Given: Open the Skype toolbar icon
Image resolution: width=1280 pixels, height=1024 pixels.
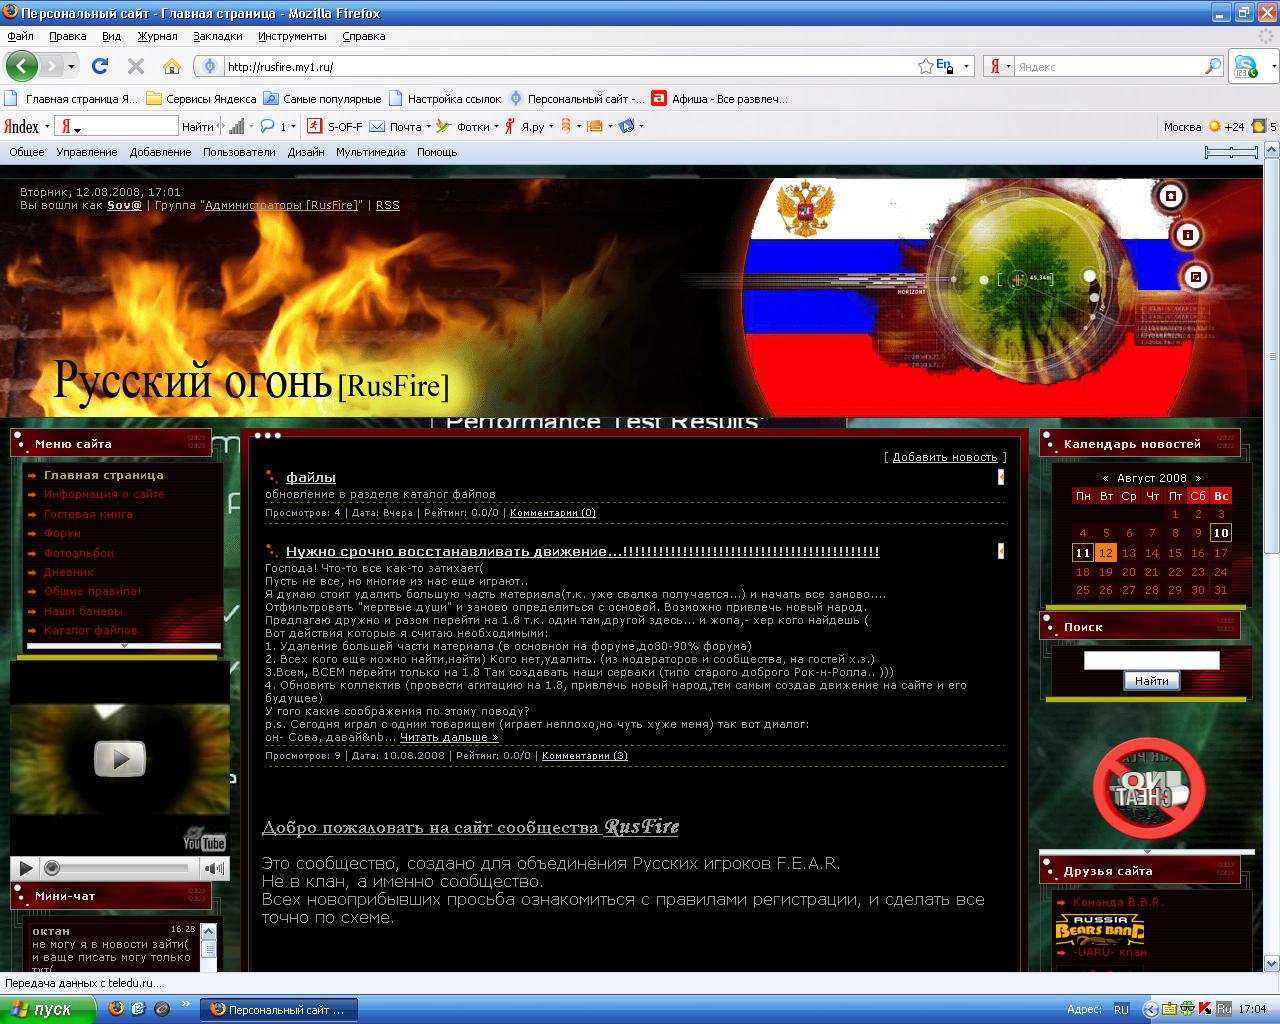Looking at the screenshot, I should click(1245, 66).
